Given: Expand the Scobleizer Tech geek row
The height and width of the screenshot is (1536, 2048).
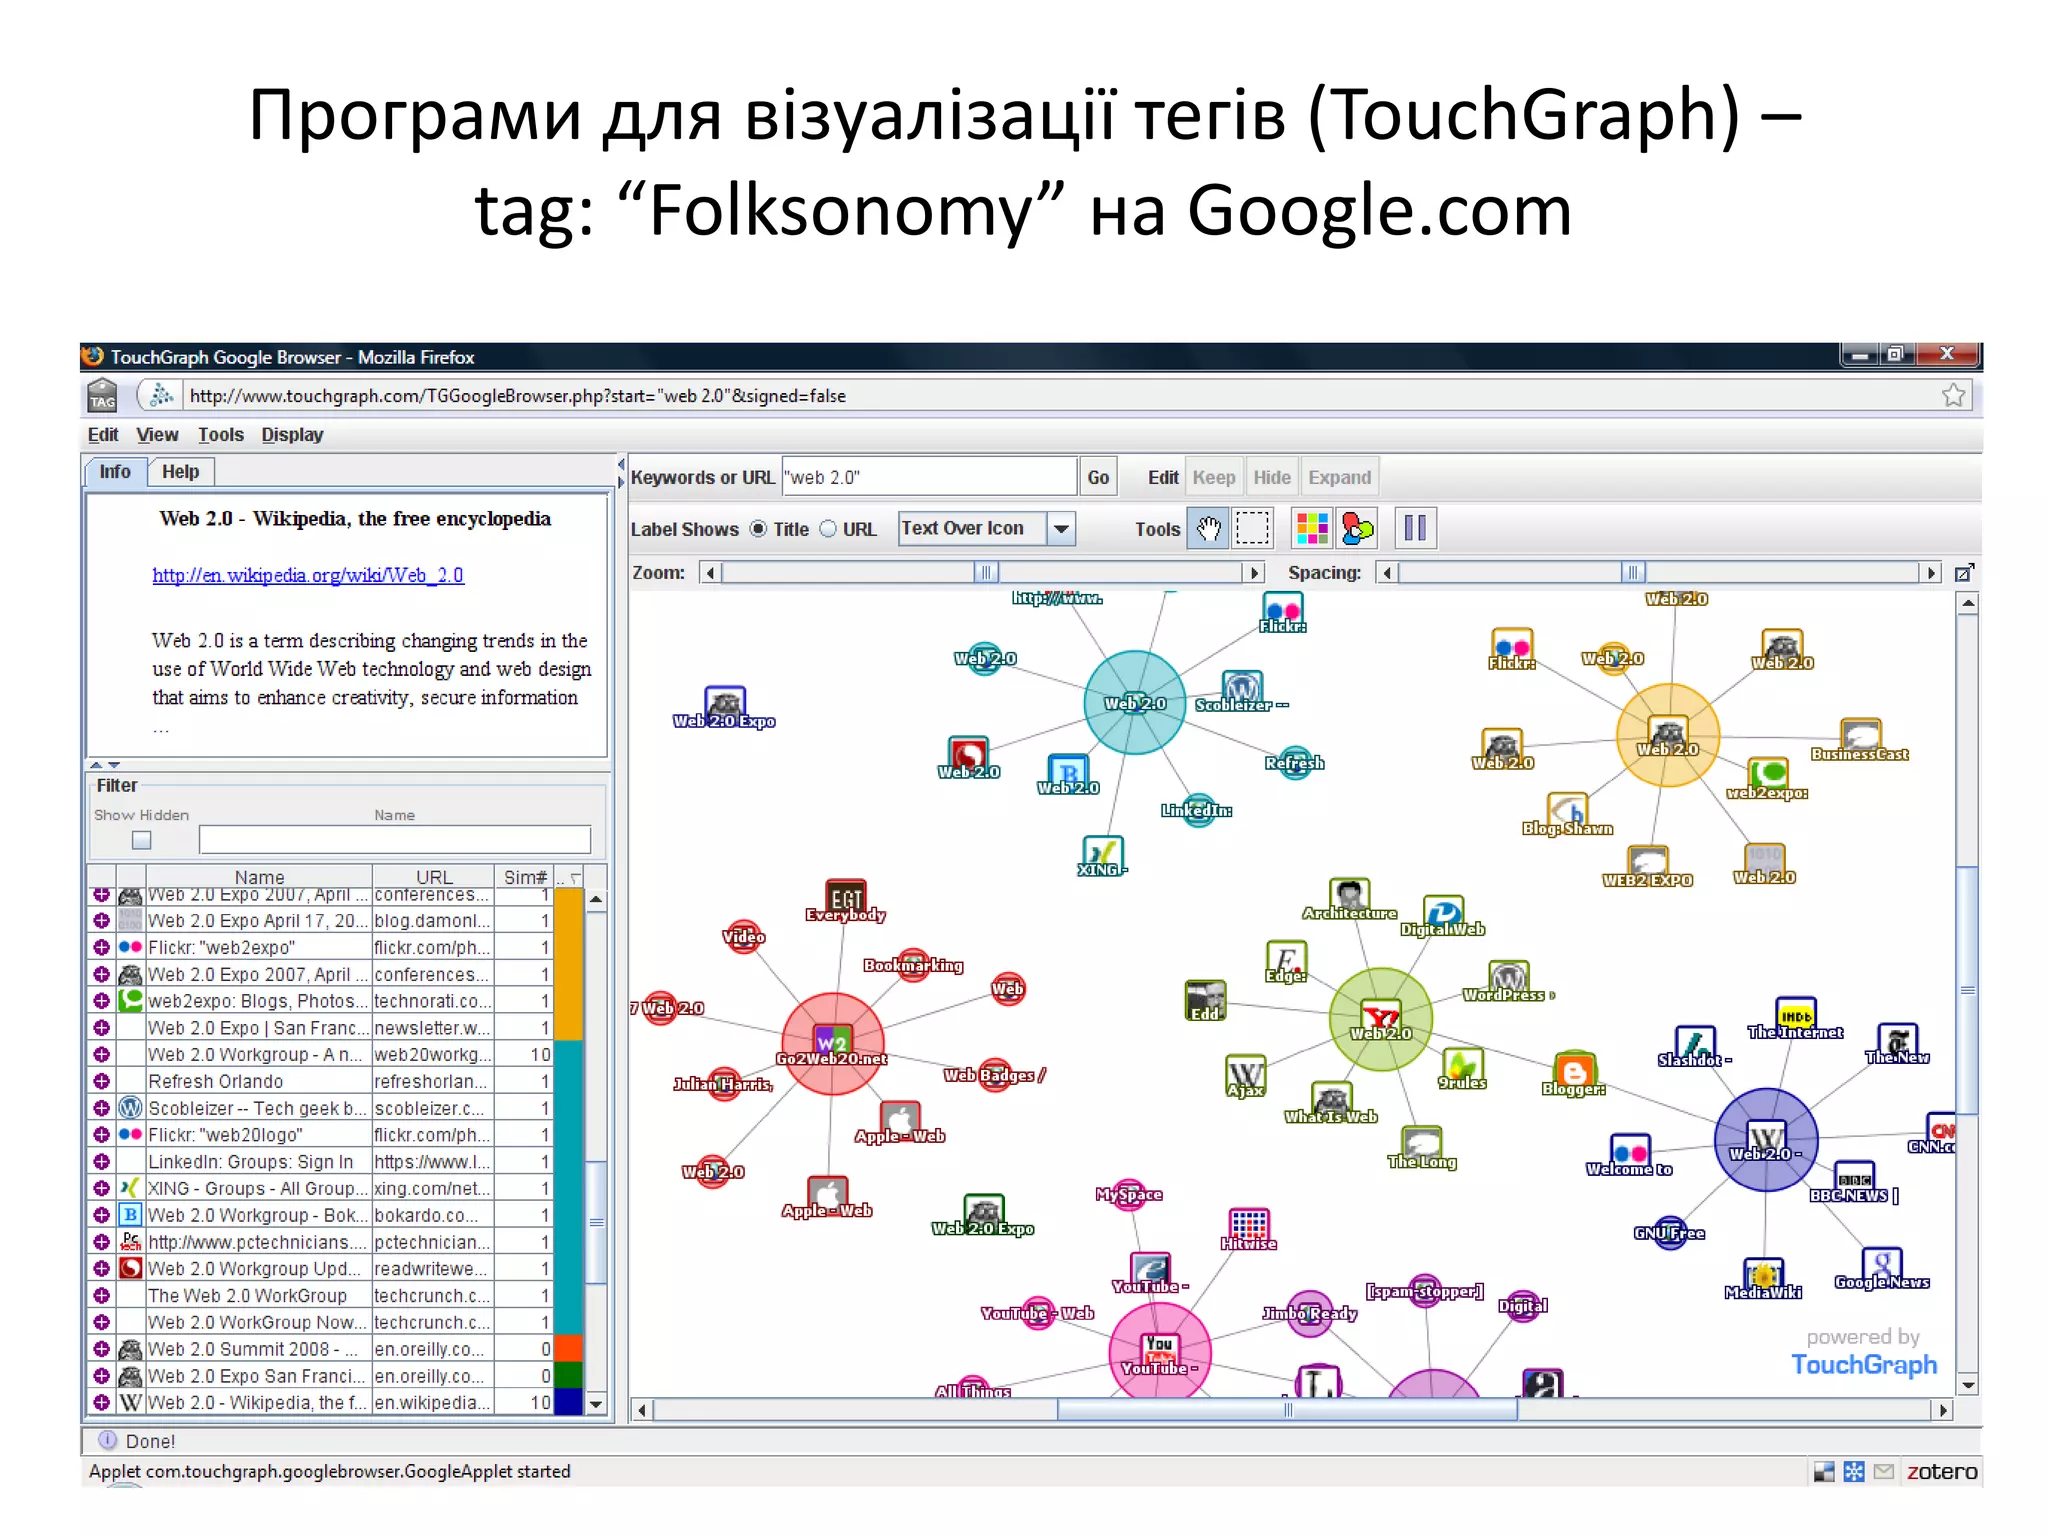Looking at the screenshot, I should click(x=101, y=1108).
